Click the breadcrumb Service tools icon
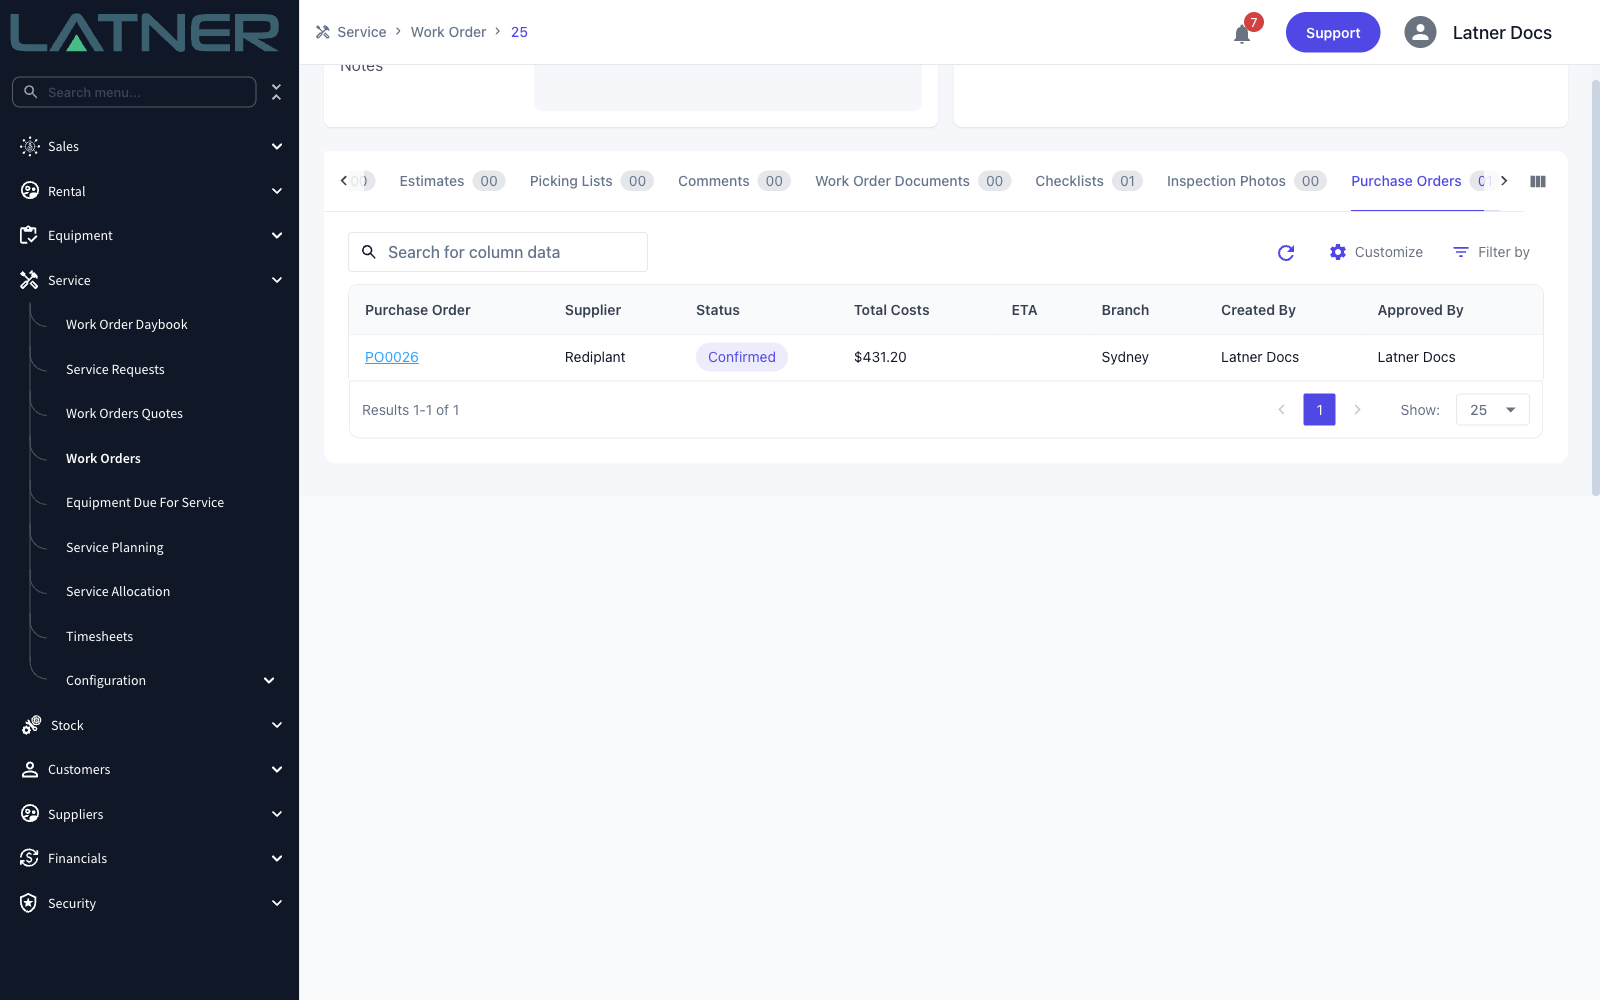The height and width of the screenshot is (1000, 1600). tap(323, 32)
